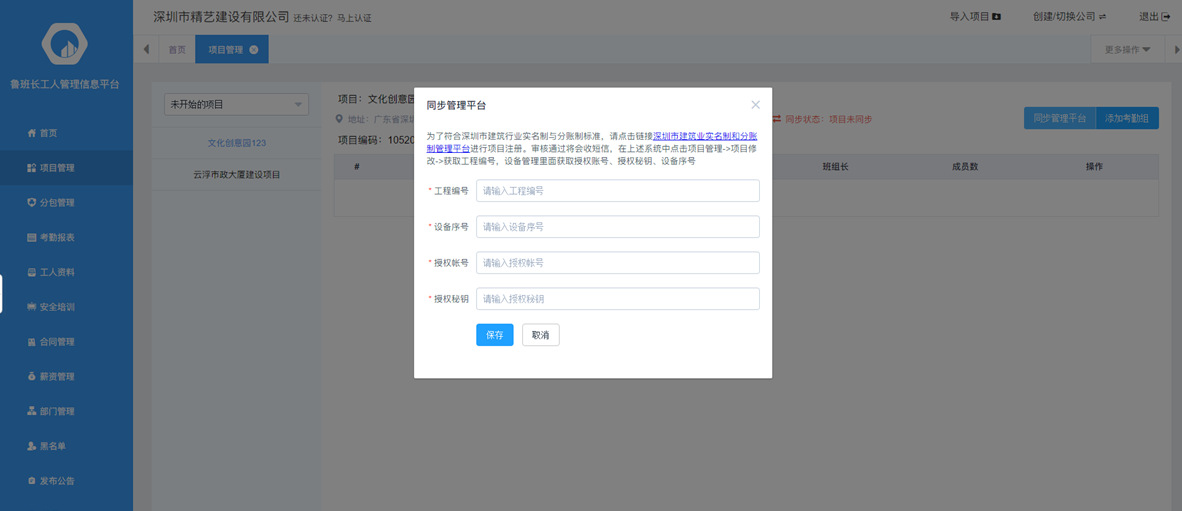
Task: Focus the 授权秘钥 input field
Action: (617, 299)
